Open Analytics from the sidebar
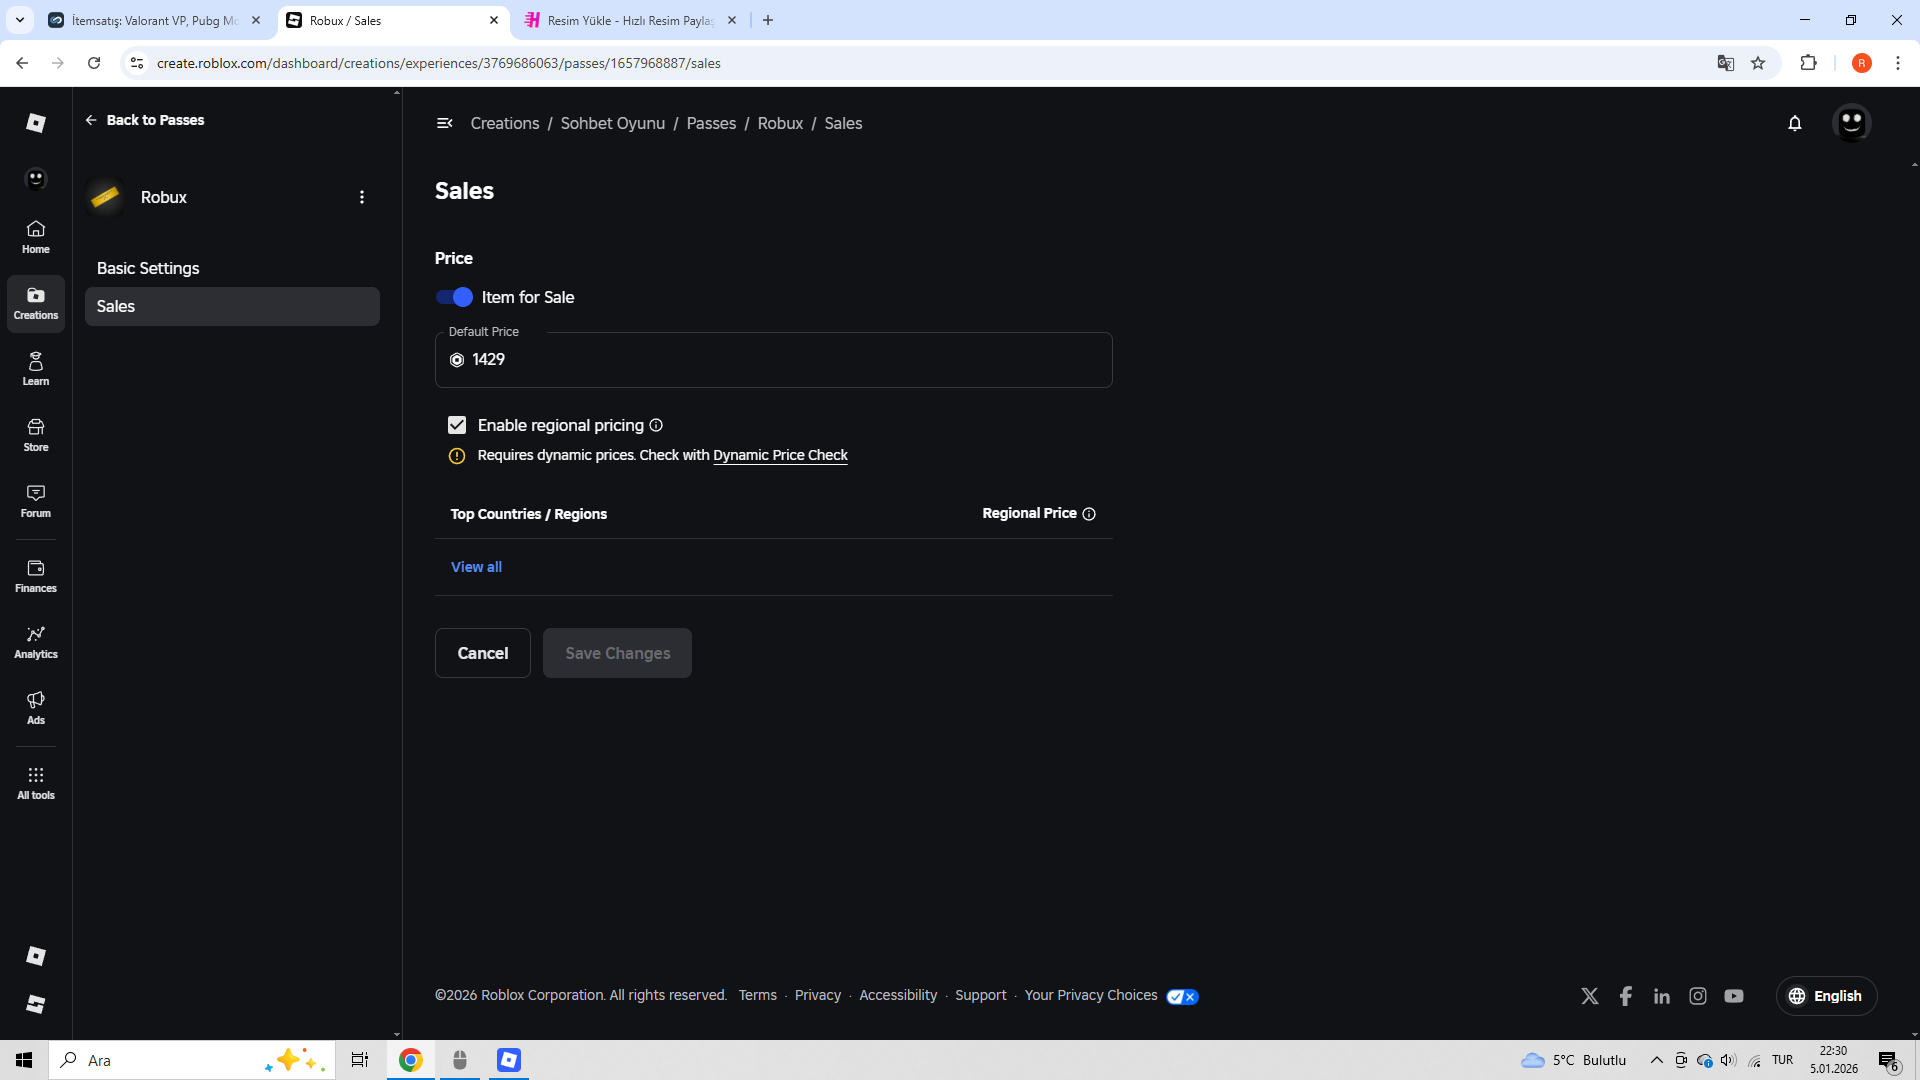The image size is (1920, 1080). [36, 642]
